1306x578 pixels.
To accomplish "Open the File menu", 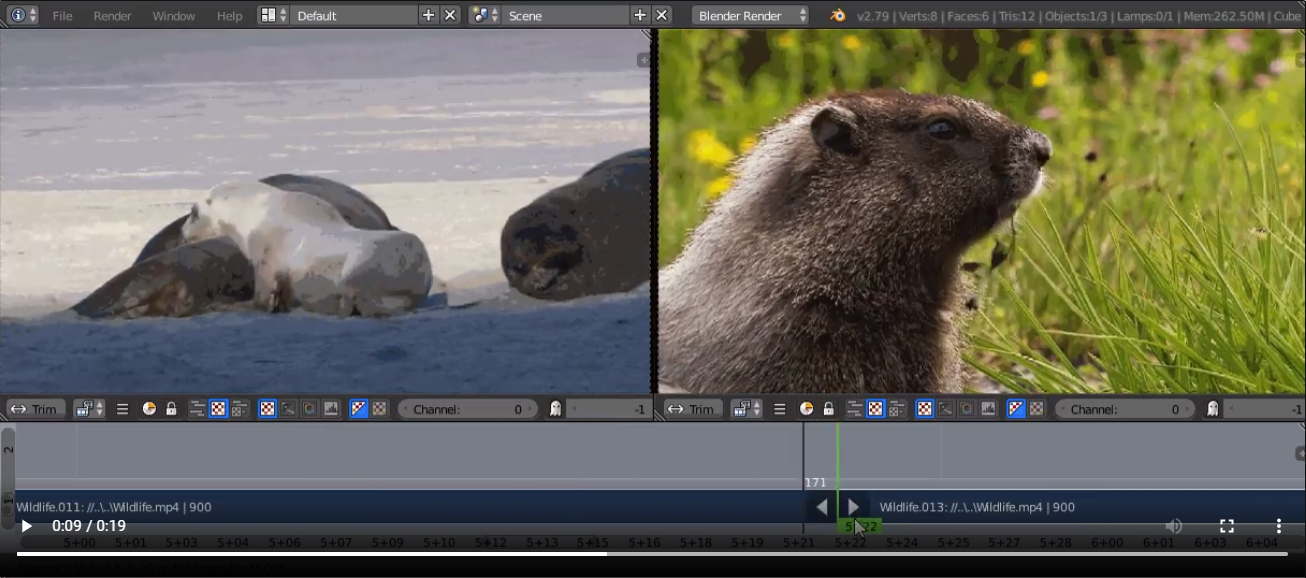I will [62, 15].
